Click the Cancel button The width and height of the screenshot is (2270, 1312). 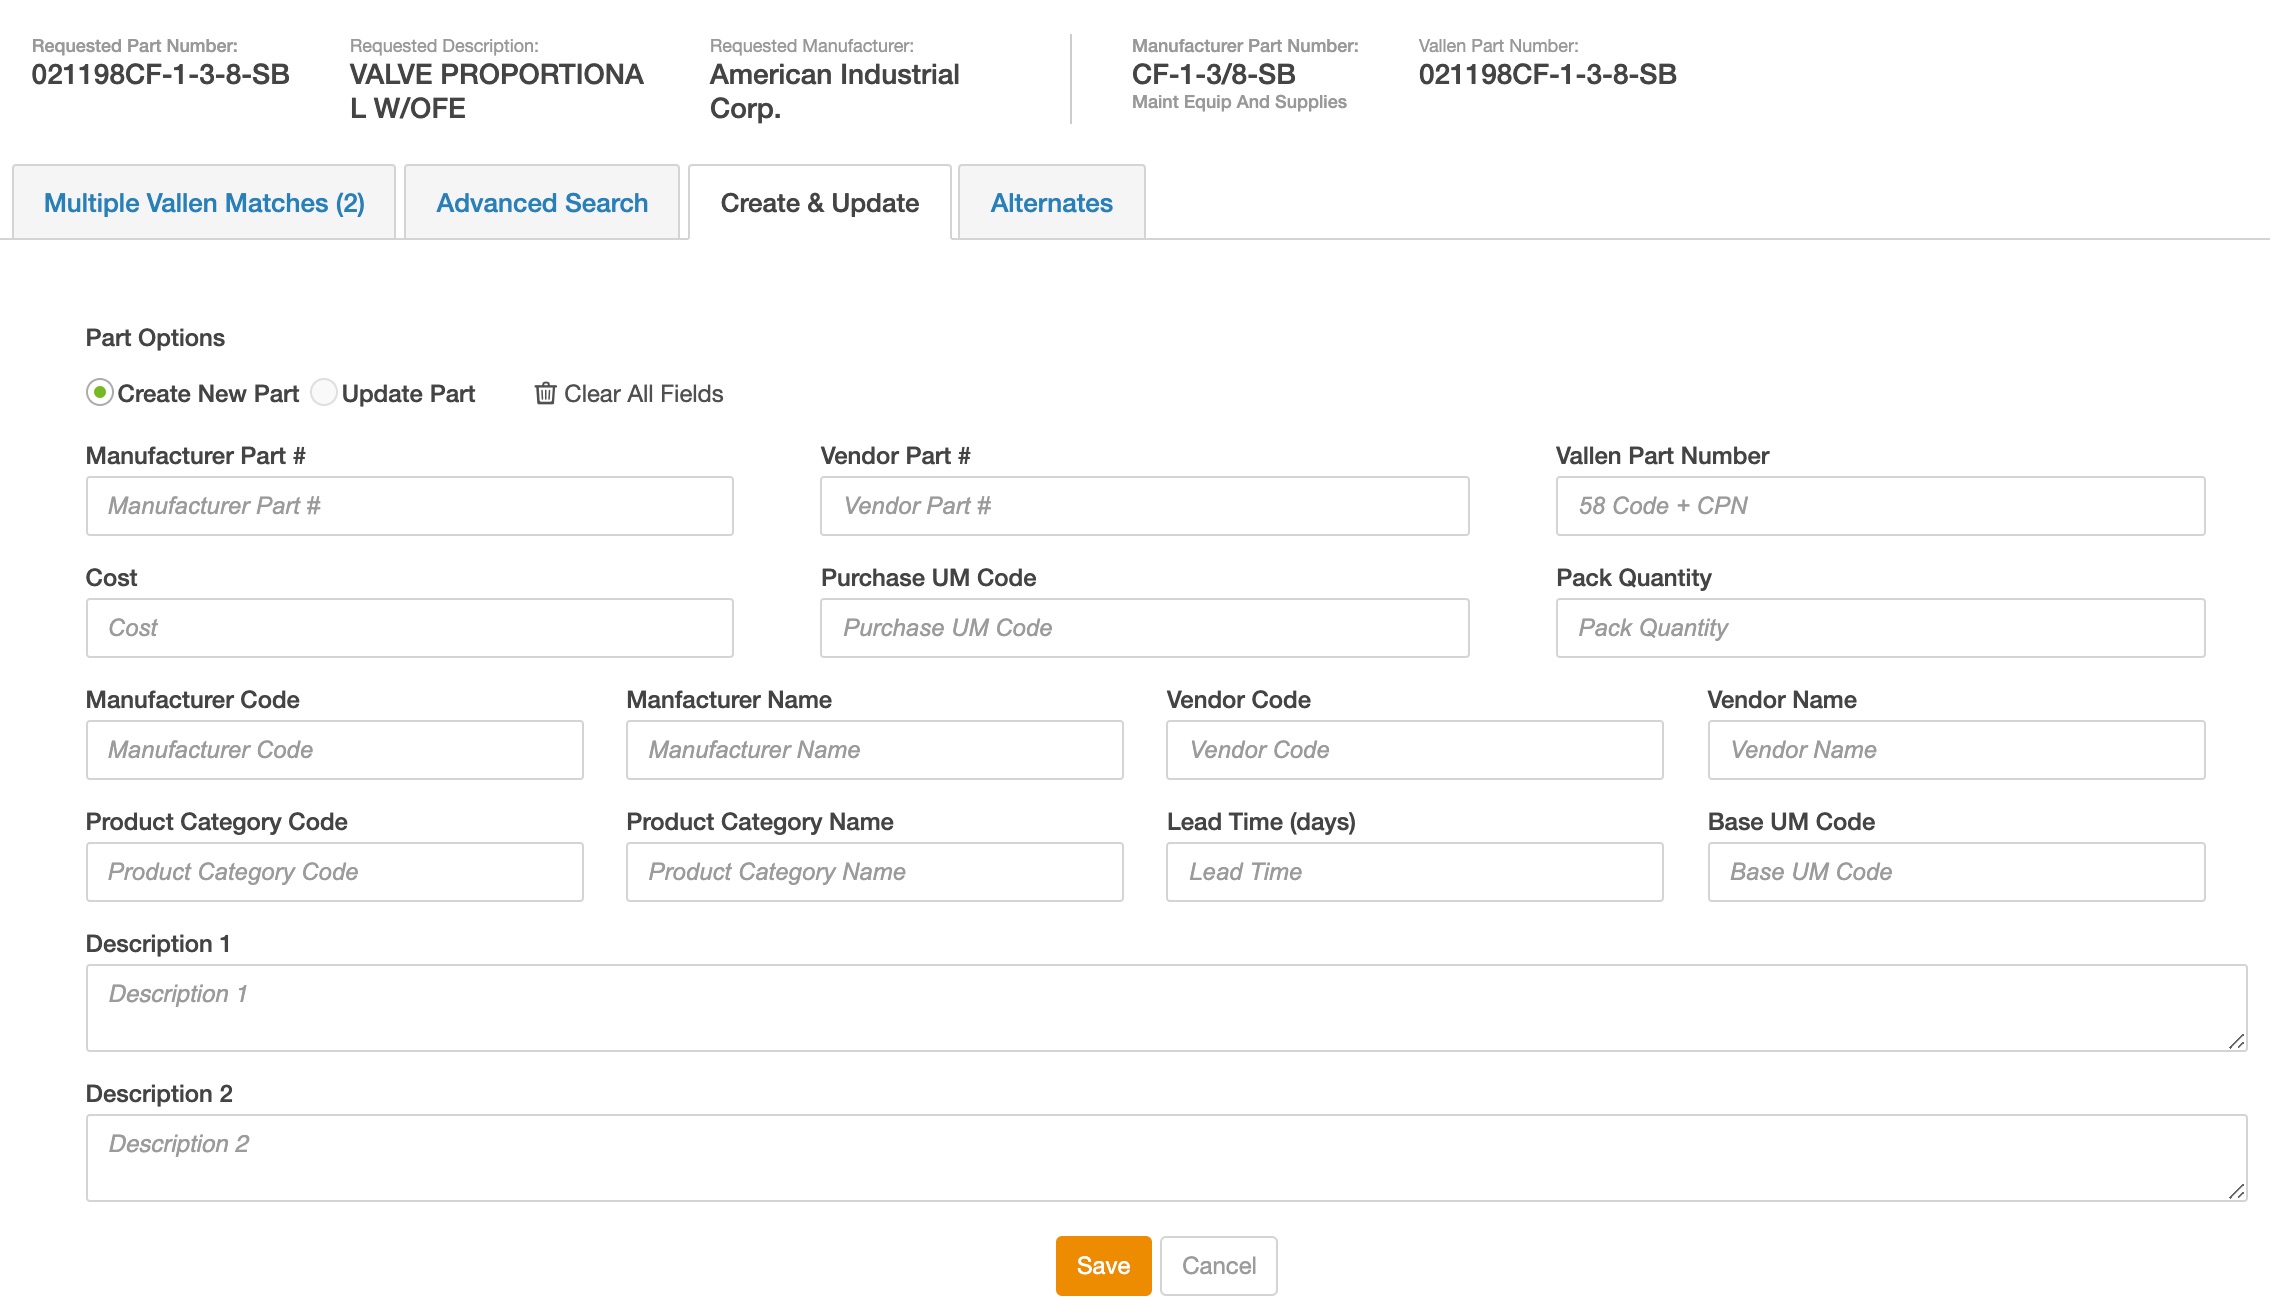[x=1218, y=1266]
